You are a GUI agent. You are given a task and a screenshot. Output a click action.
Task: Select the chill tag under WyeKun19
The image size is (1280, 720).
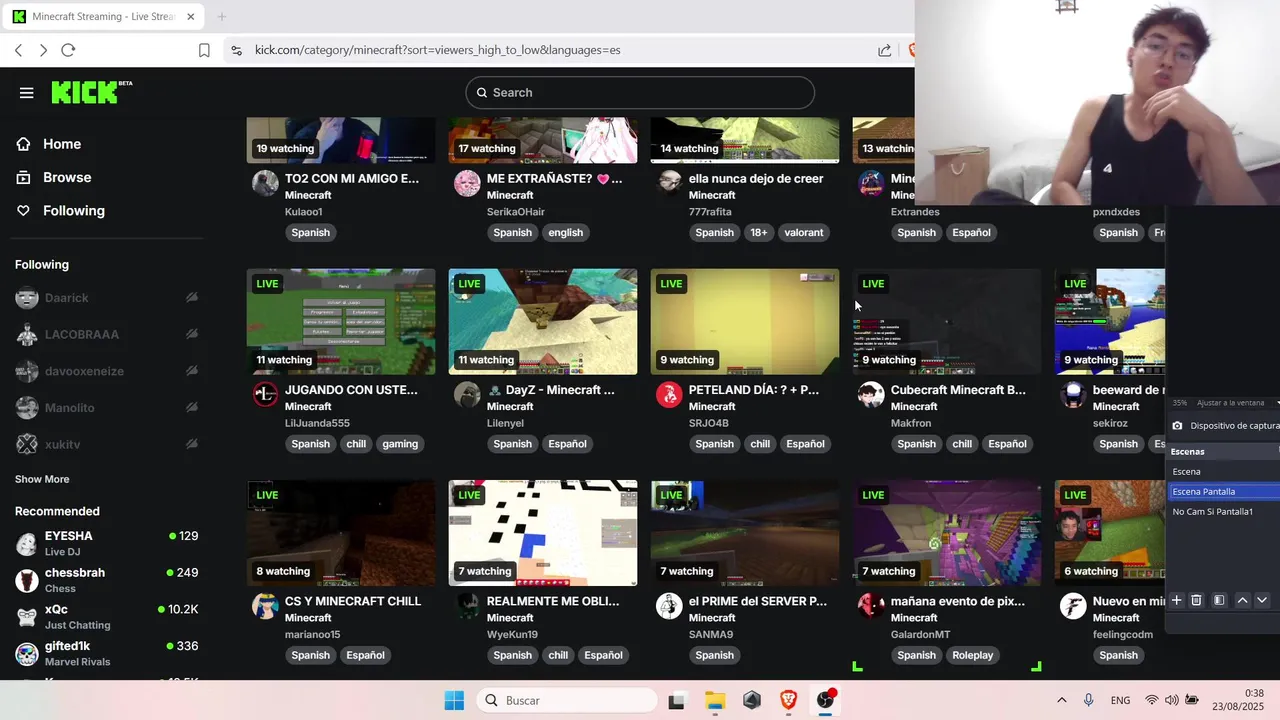coord(558,655)
